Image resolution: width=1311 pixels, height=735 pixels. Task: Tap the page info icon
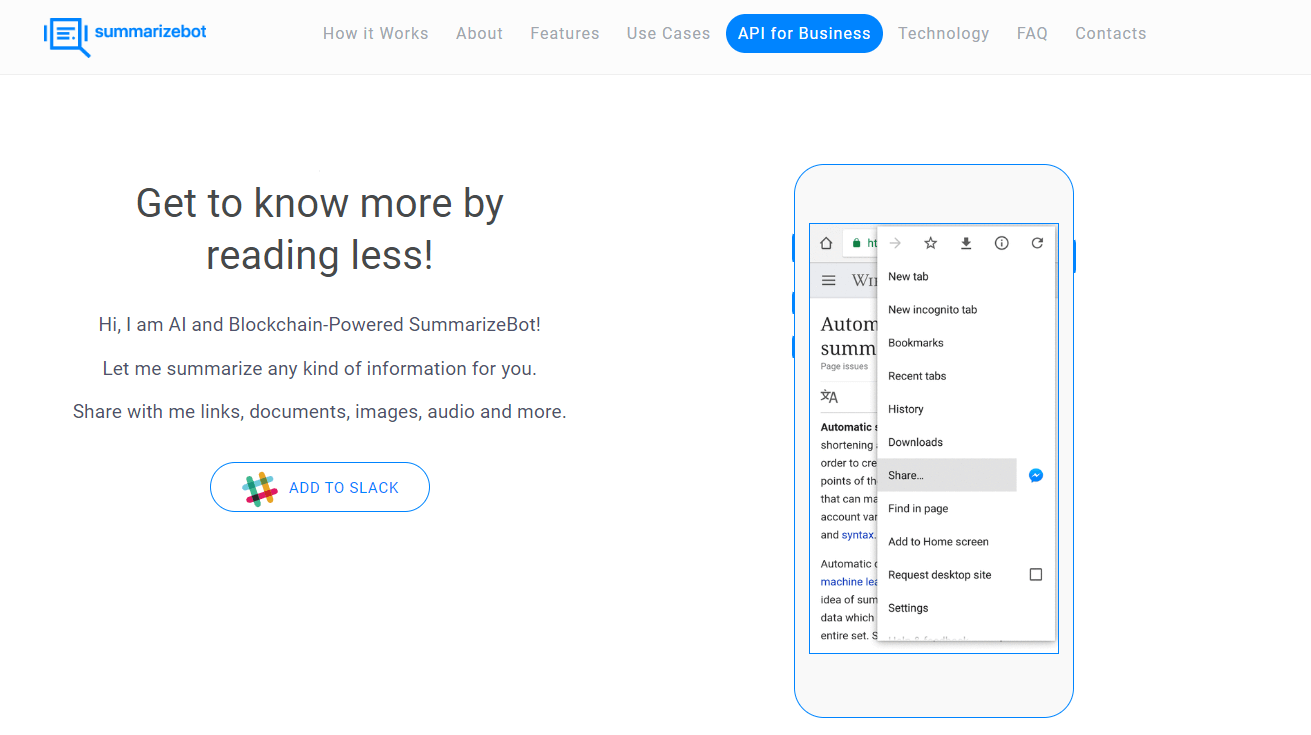pyautogui.click(x=1001, y=243)
